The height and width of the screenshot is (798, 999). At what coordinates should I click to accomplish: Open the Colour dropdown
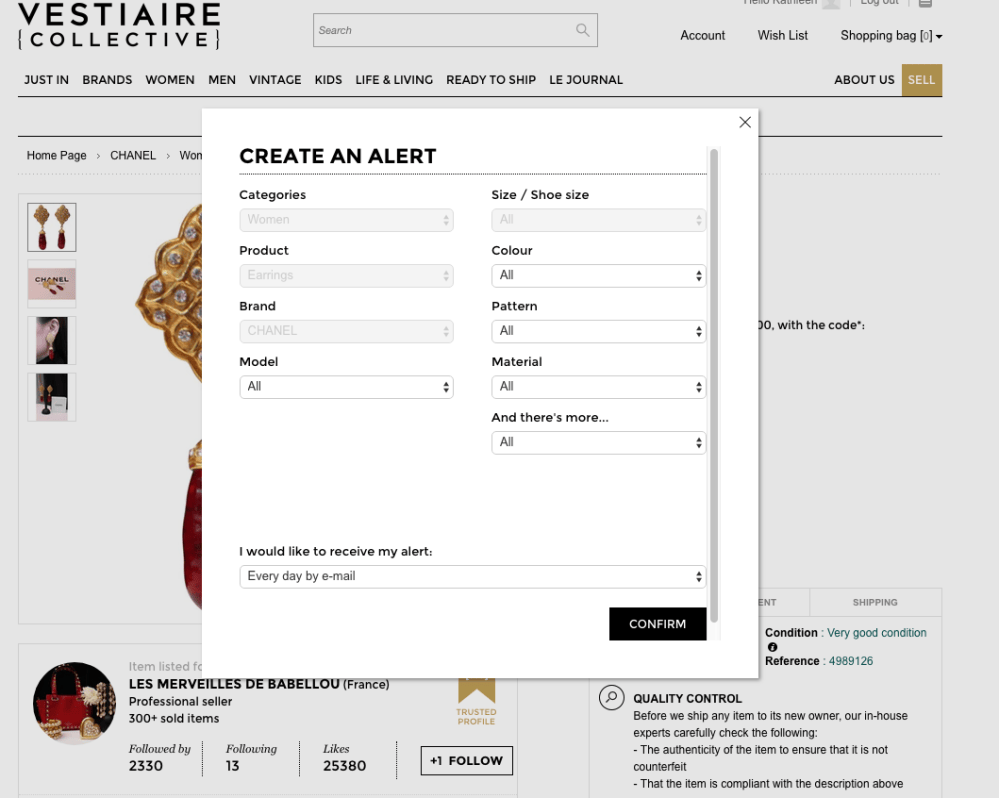coord(598,275)
